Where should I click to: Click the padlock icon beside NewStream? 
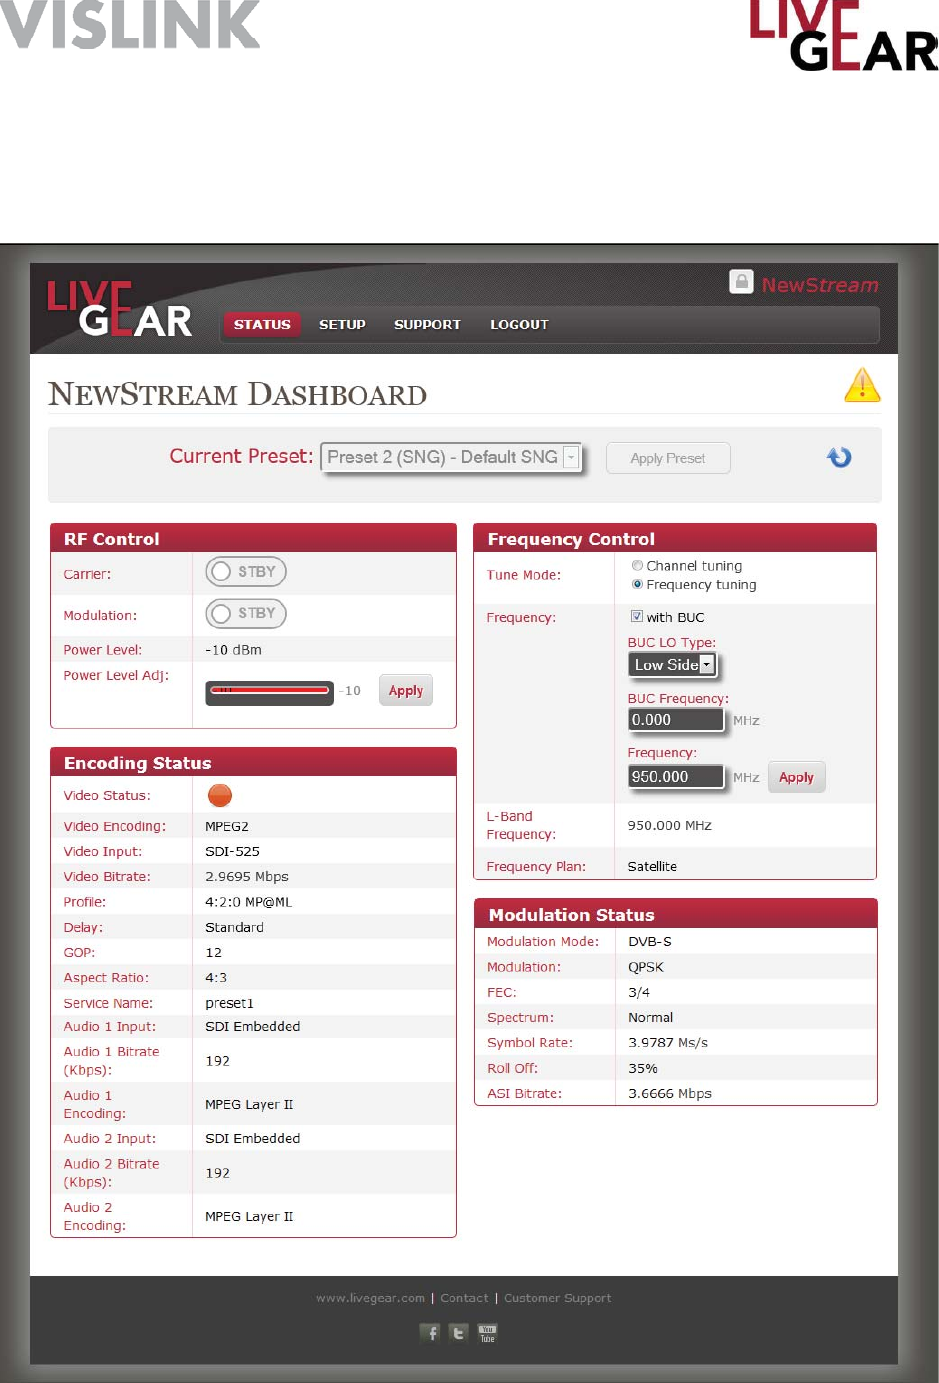pos(741,282)
